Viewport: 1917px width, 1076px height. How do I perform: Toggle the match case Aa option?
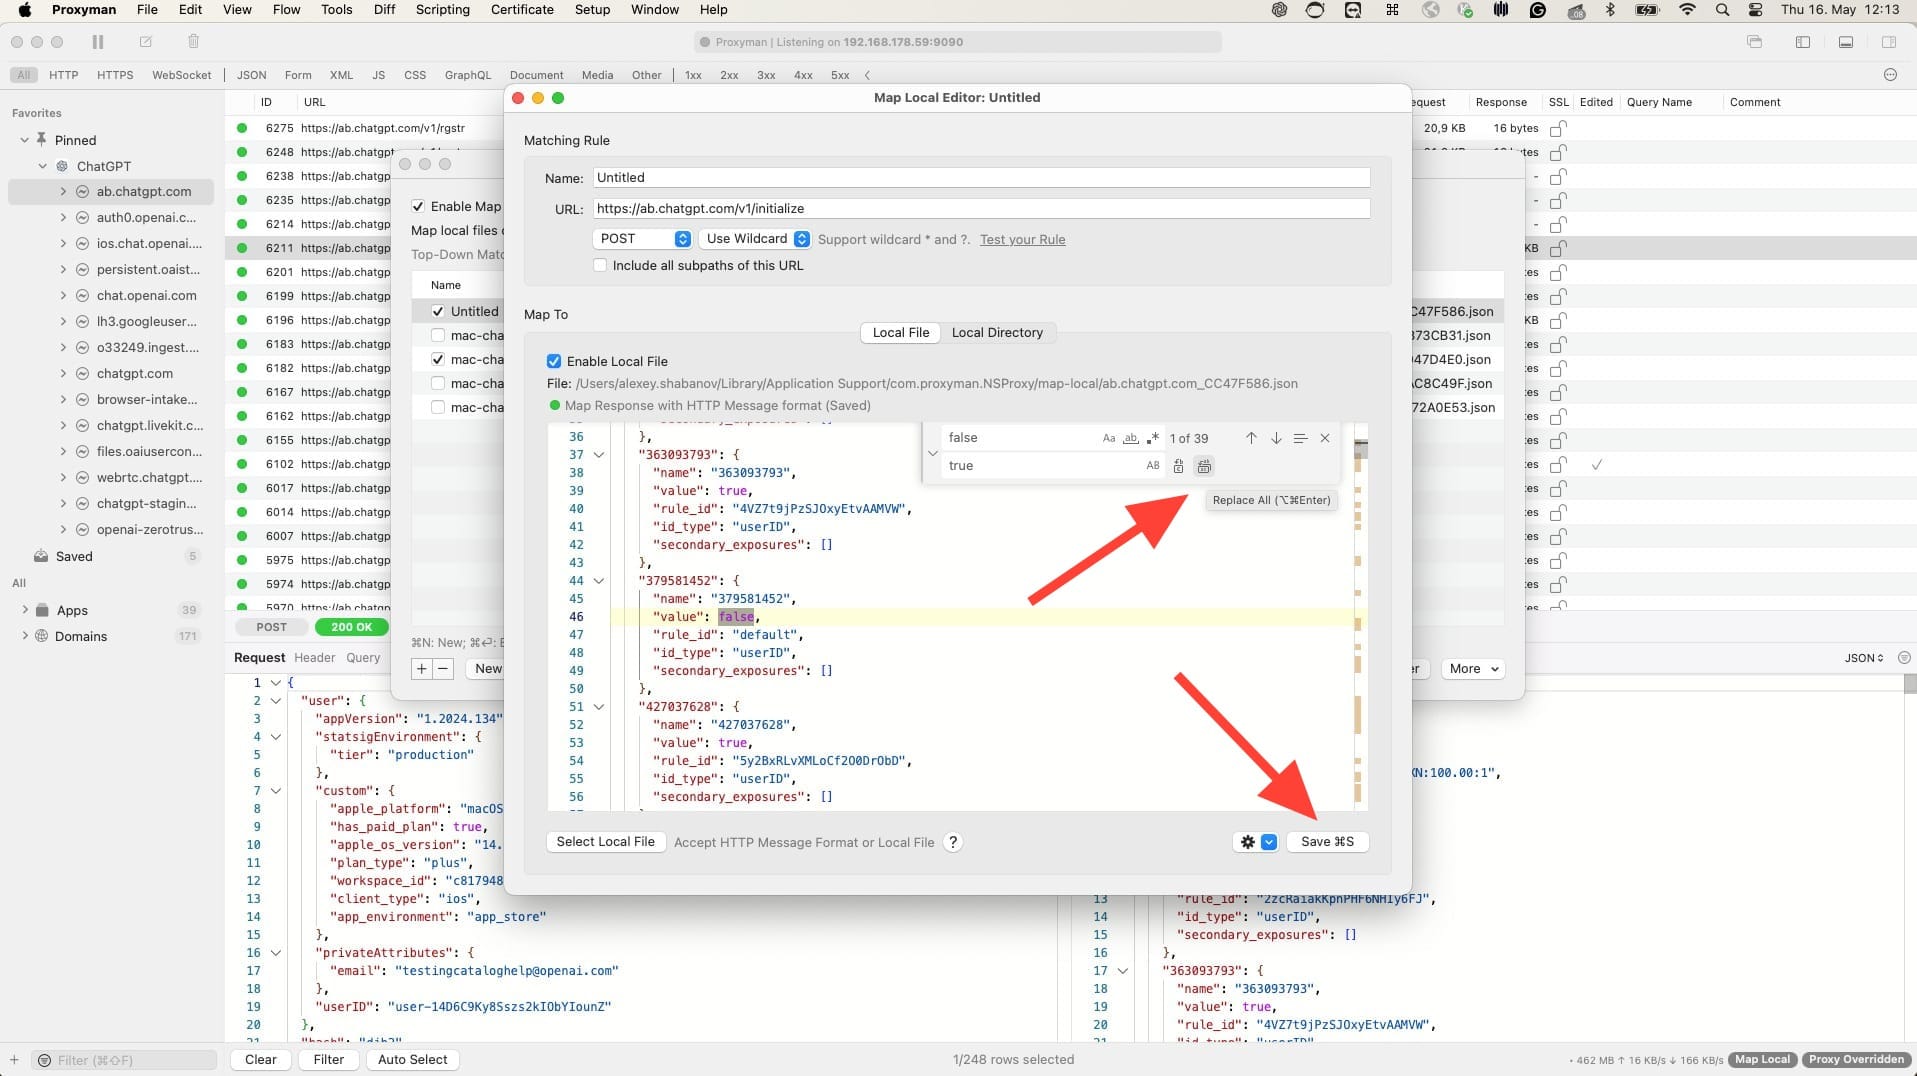pyautogui.click(x=1109, y=438)
